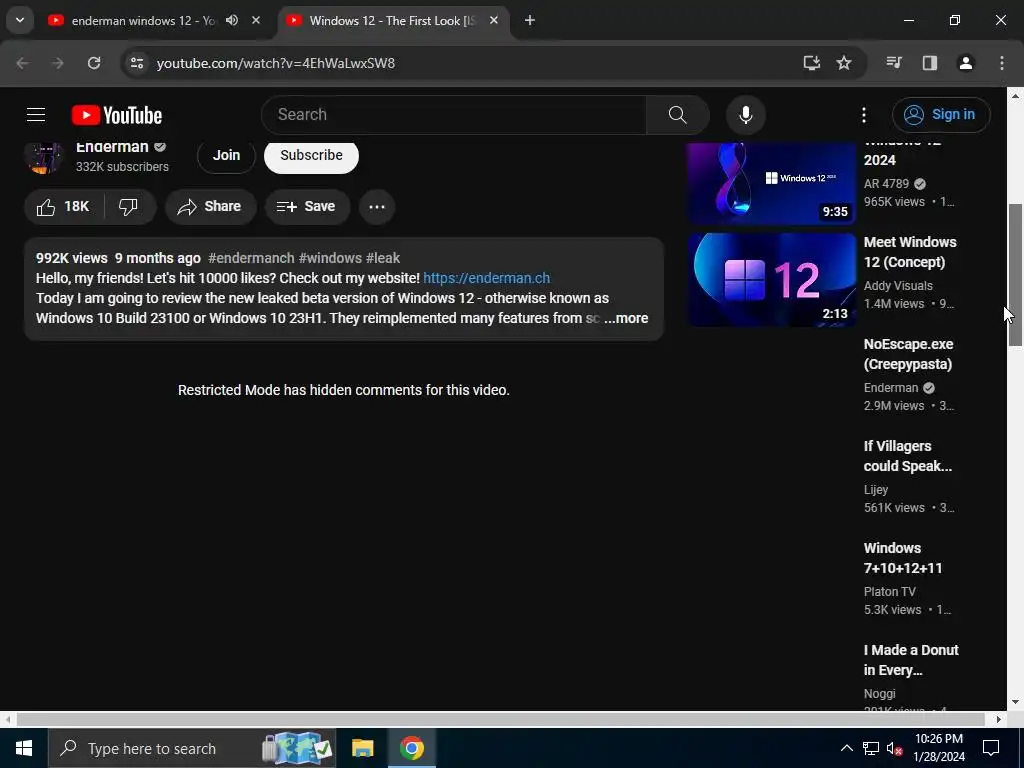This screenshot has height=768, width=1024.
Task: Go back in browser history
Action: tap(22, 63)
